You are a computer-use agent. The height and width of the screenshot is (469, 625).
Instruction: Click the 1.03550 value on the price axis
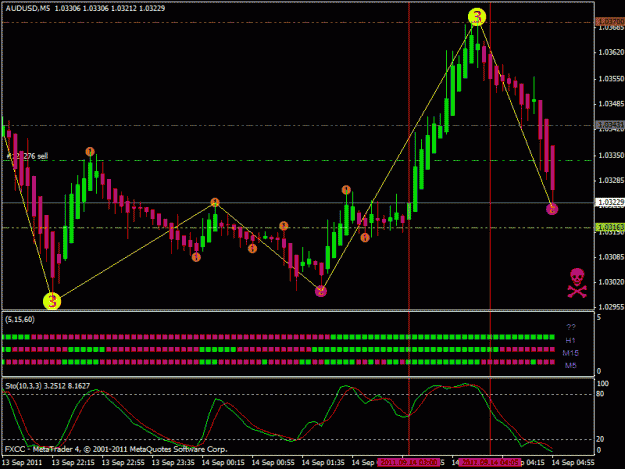pos(611,79)
